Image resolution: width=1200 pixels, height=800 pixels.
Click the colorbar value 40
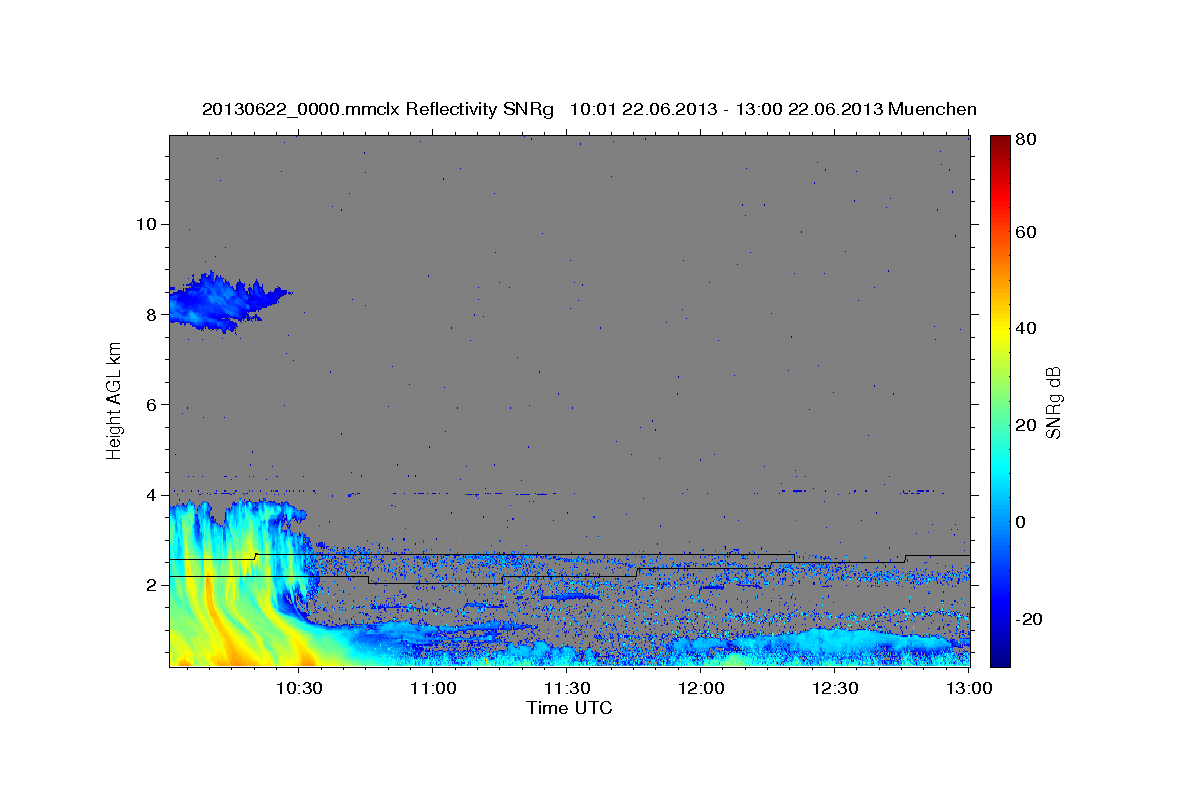pos(1025,329)
